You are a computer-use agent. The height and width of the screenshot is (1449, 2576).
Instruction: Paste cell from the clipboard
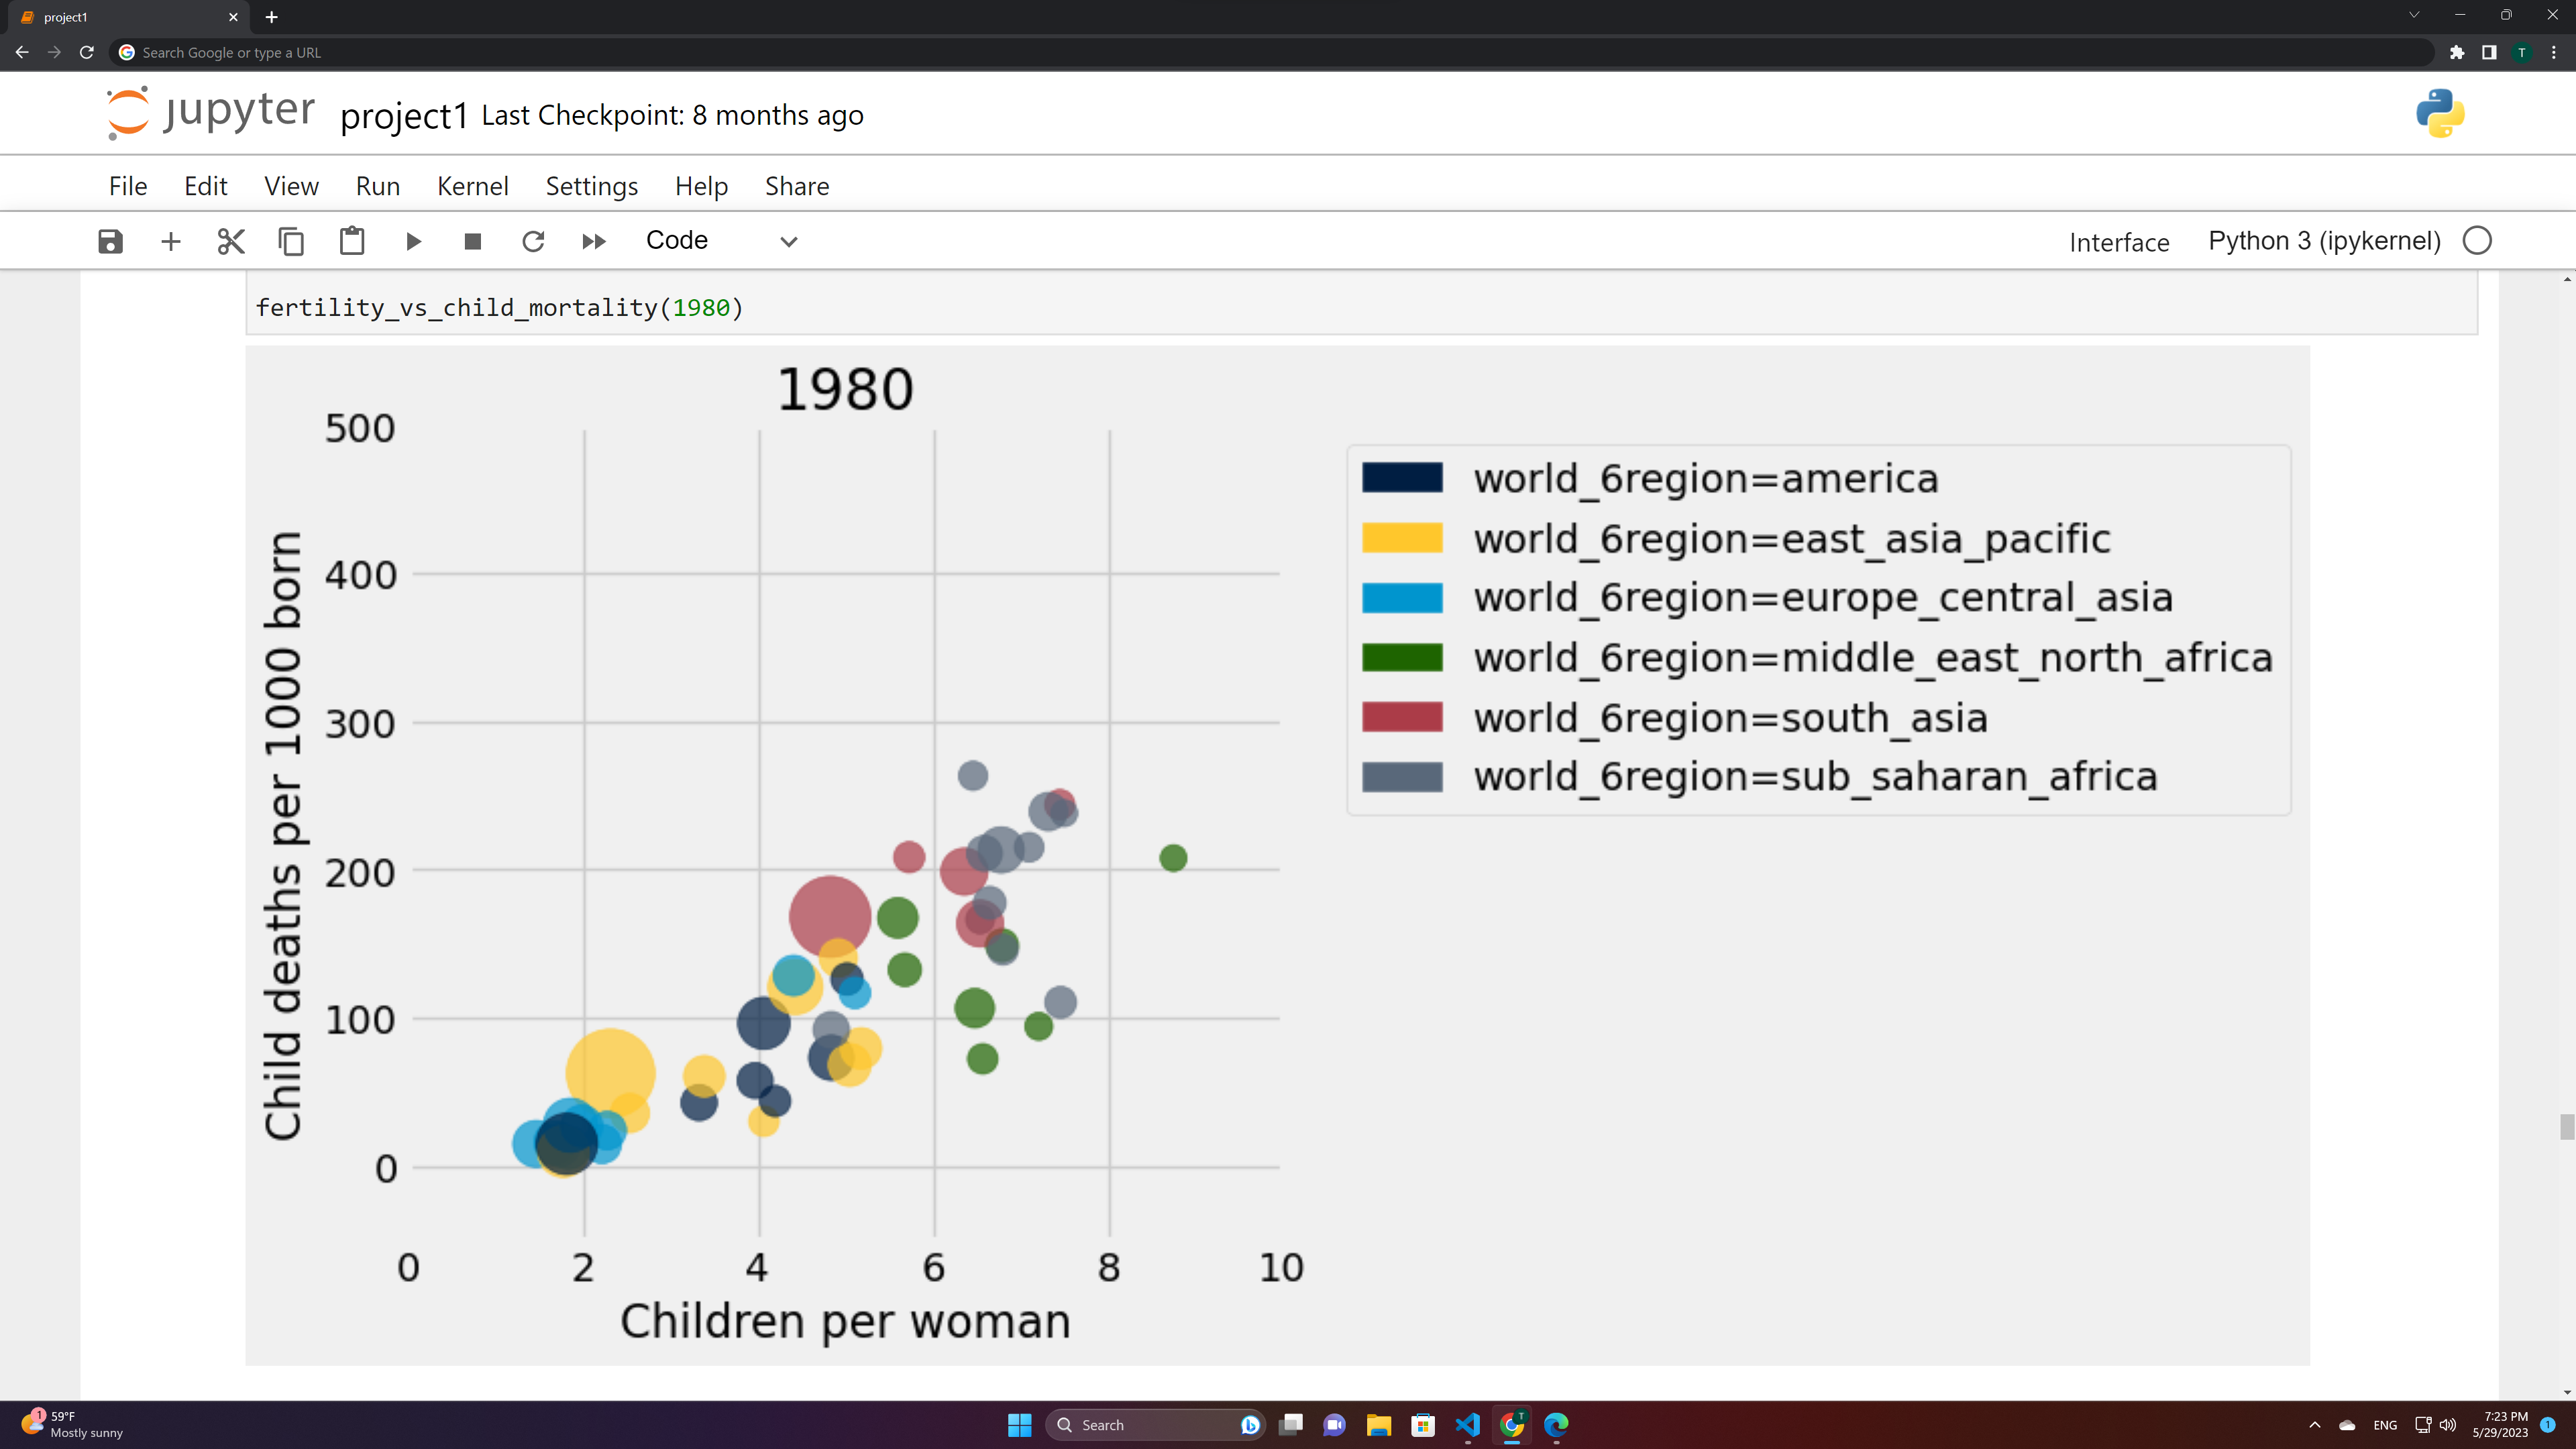coord(352,241)
